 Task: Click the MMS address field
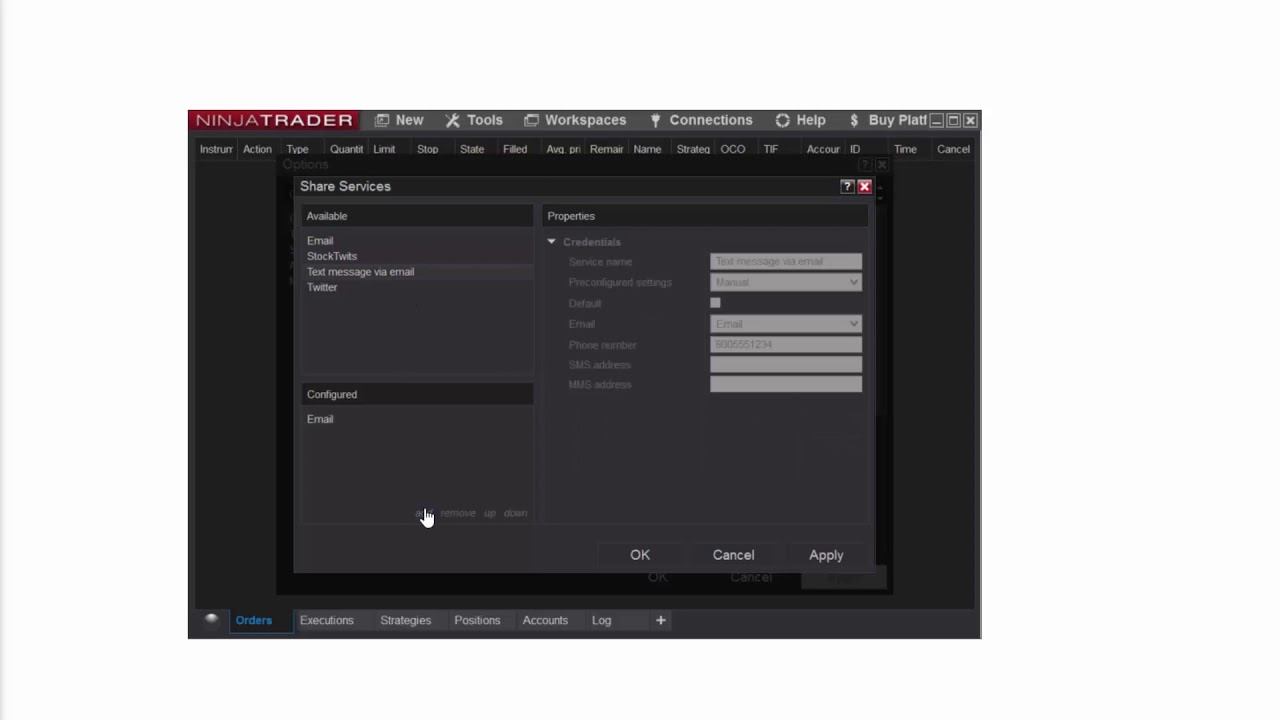[785, 385]
